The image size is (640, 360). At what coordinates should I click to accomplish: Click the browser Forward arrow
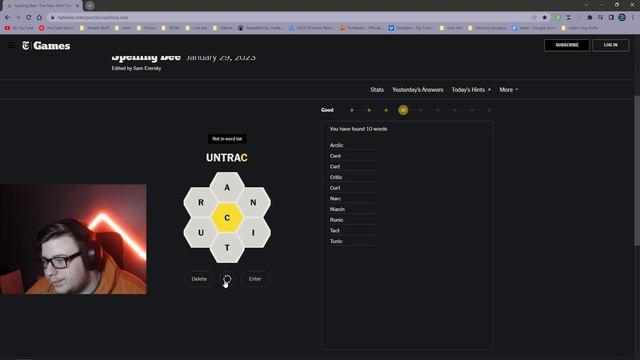pos(18,18)
